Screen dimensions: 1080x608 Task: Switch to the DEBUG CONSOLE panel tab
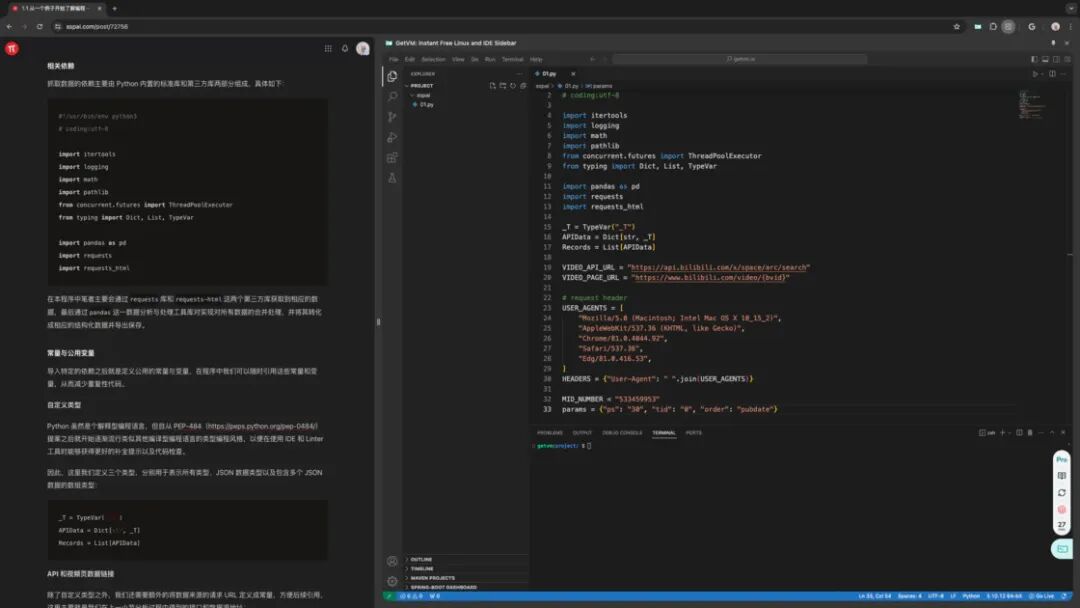click(x=622, y=432)
